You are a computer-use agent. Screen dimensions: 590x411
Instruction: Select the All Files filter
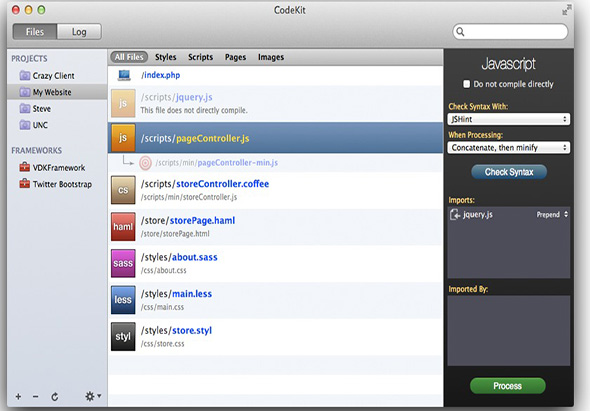(x=129, y=57)
